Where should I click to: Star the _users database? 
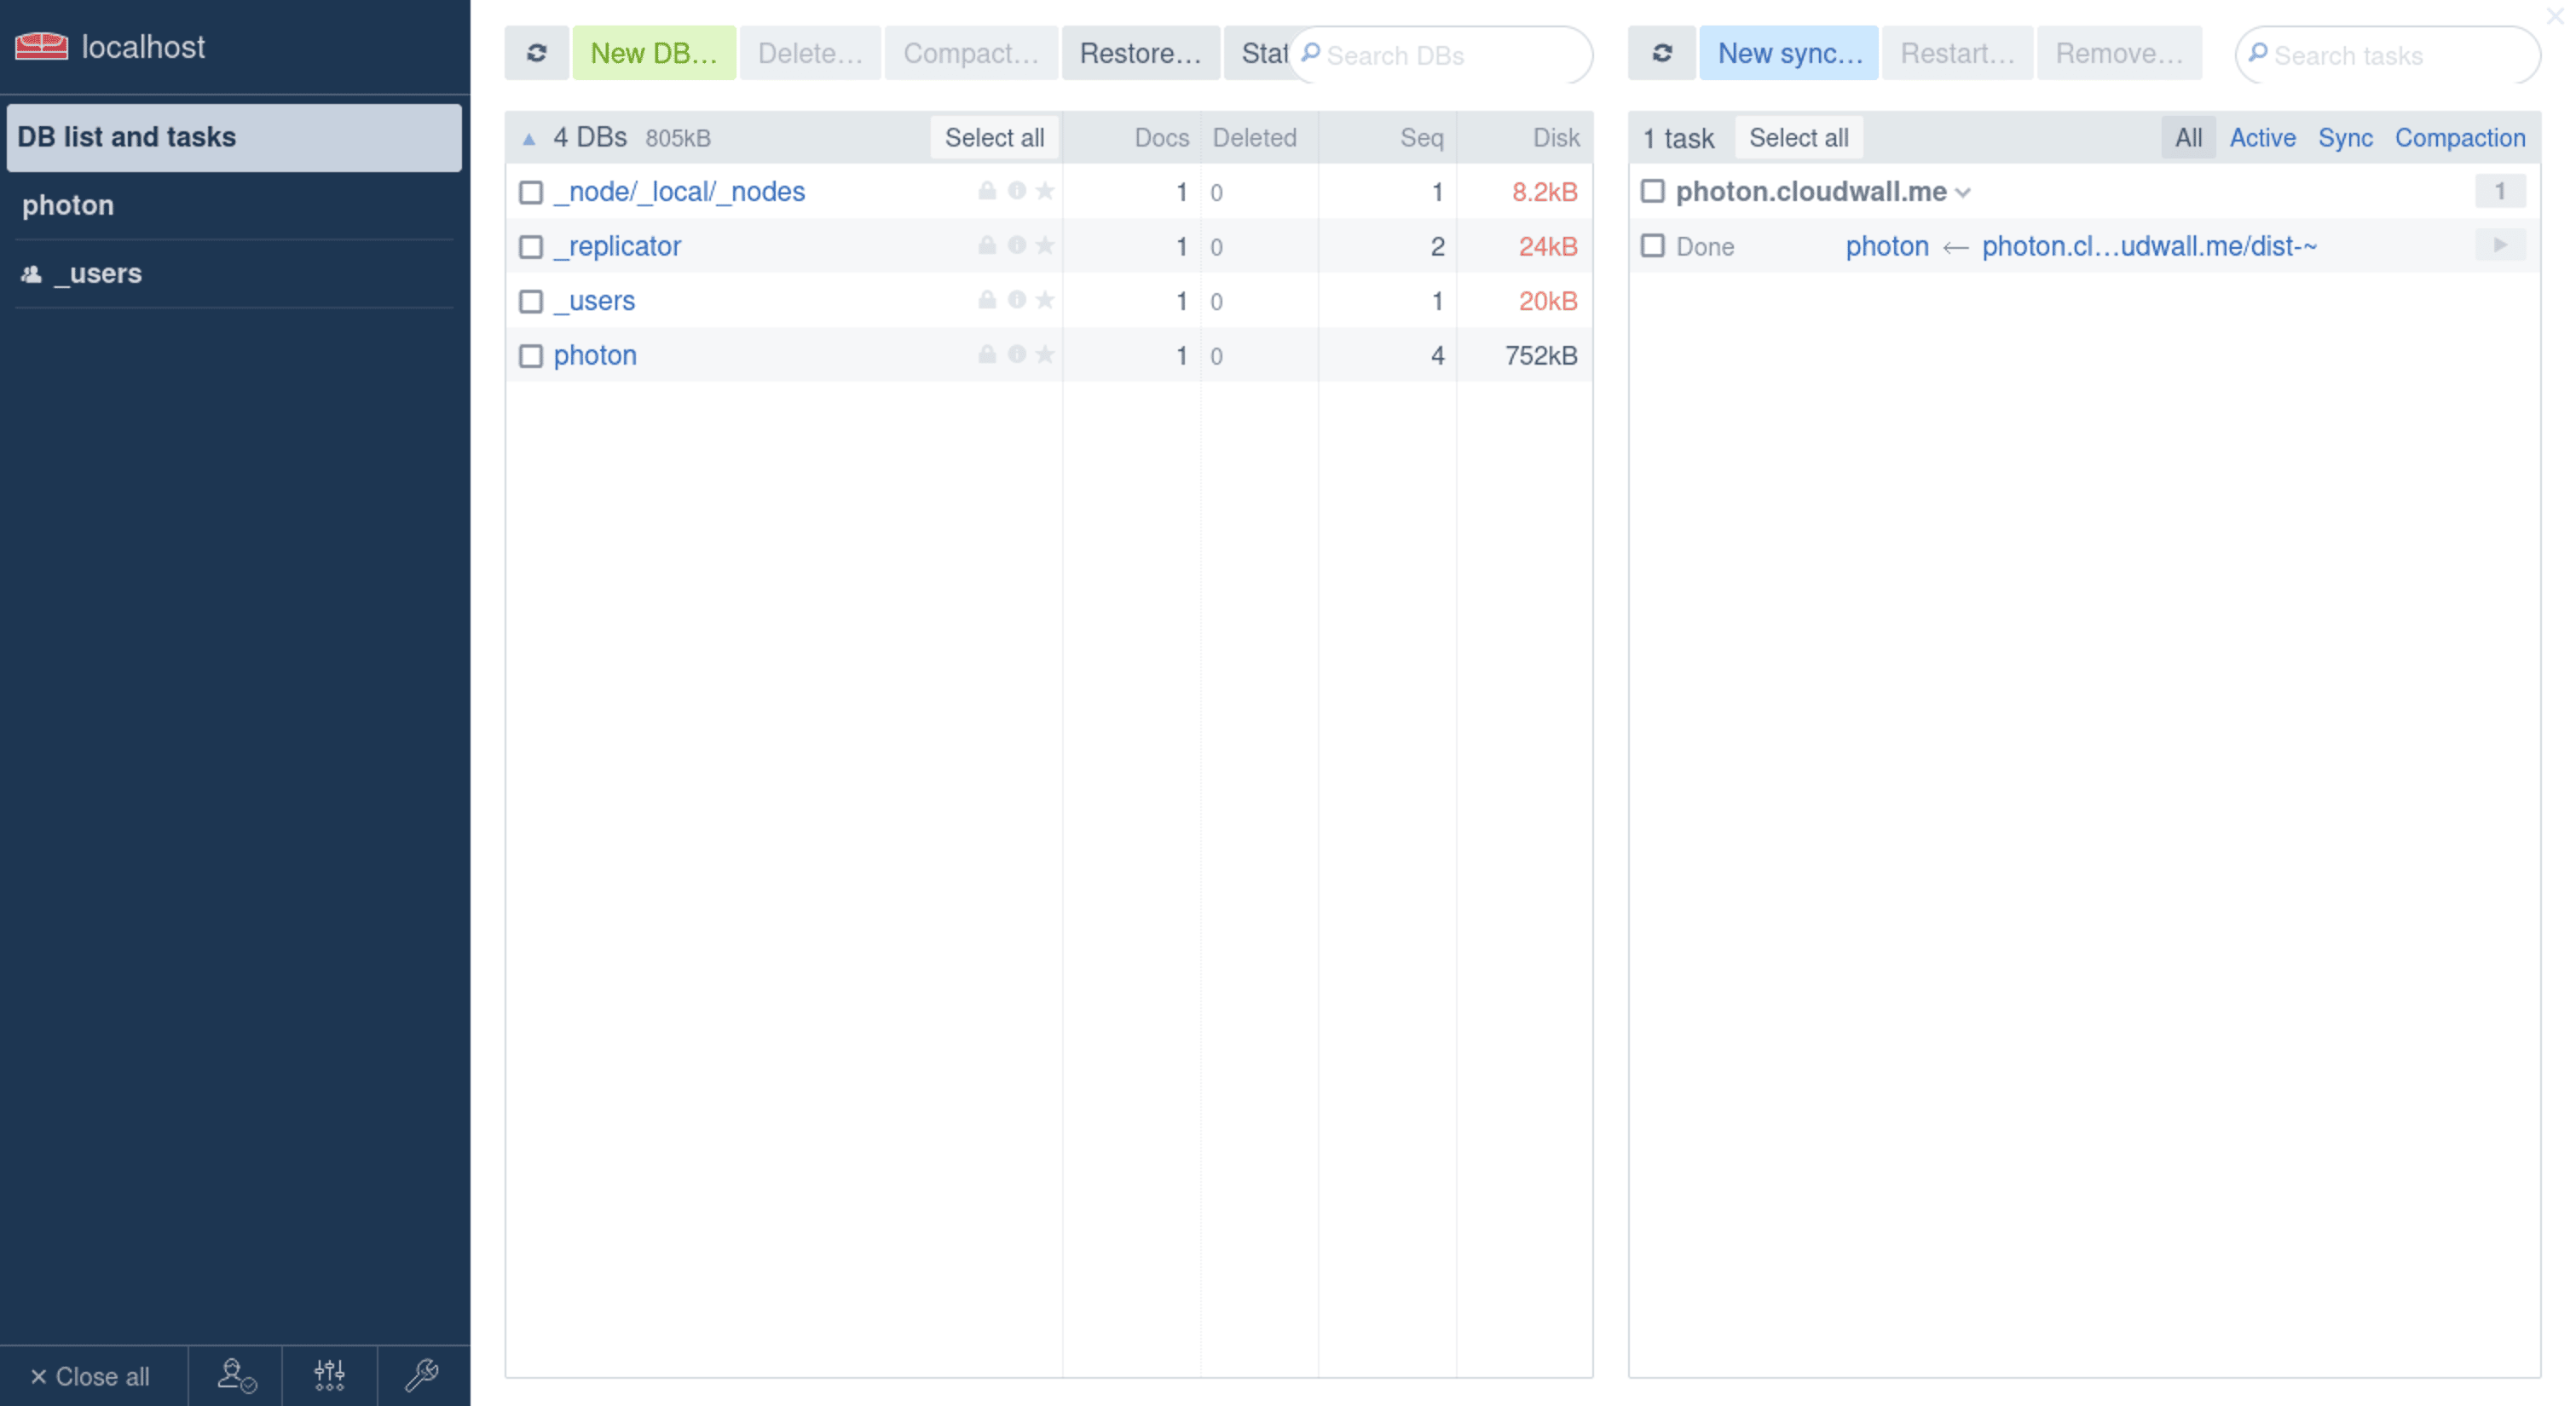point(1045,299)
